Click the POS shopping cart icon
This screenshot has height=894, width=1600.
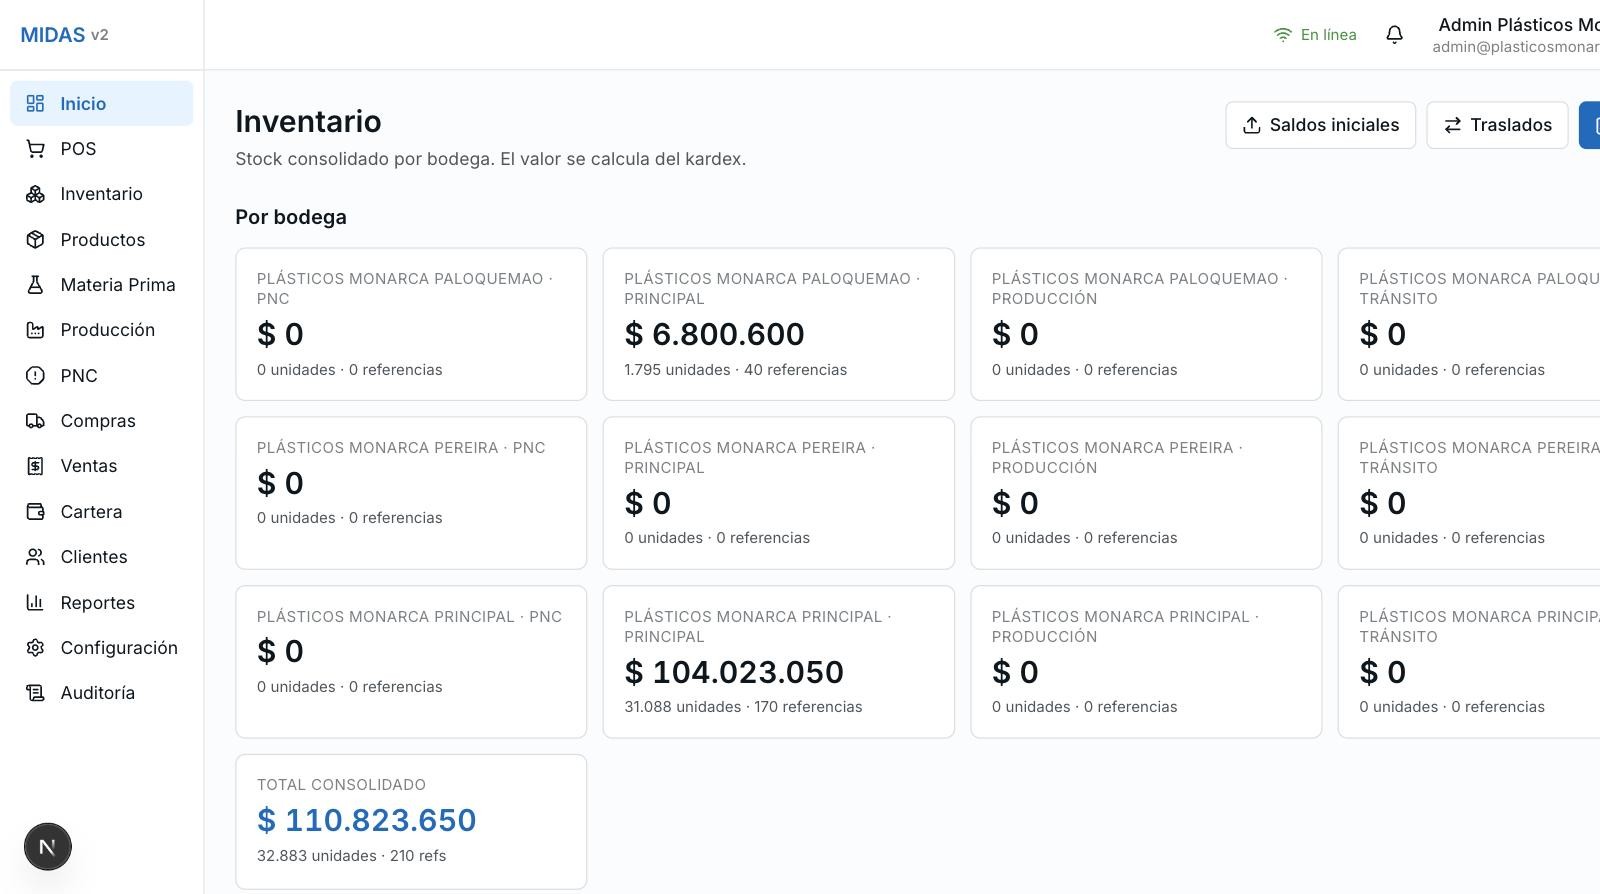click(35, 149)
